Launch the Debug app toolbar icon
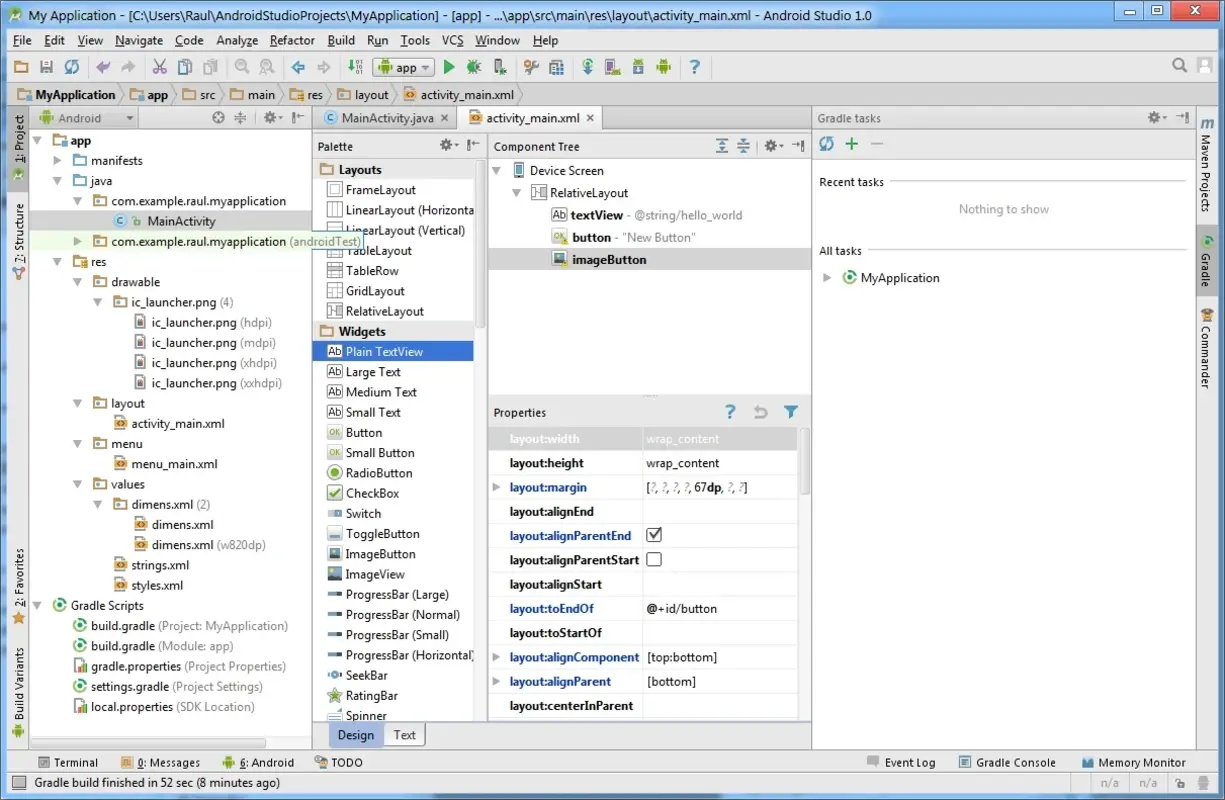 (x=472, y=67)
